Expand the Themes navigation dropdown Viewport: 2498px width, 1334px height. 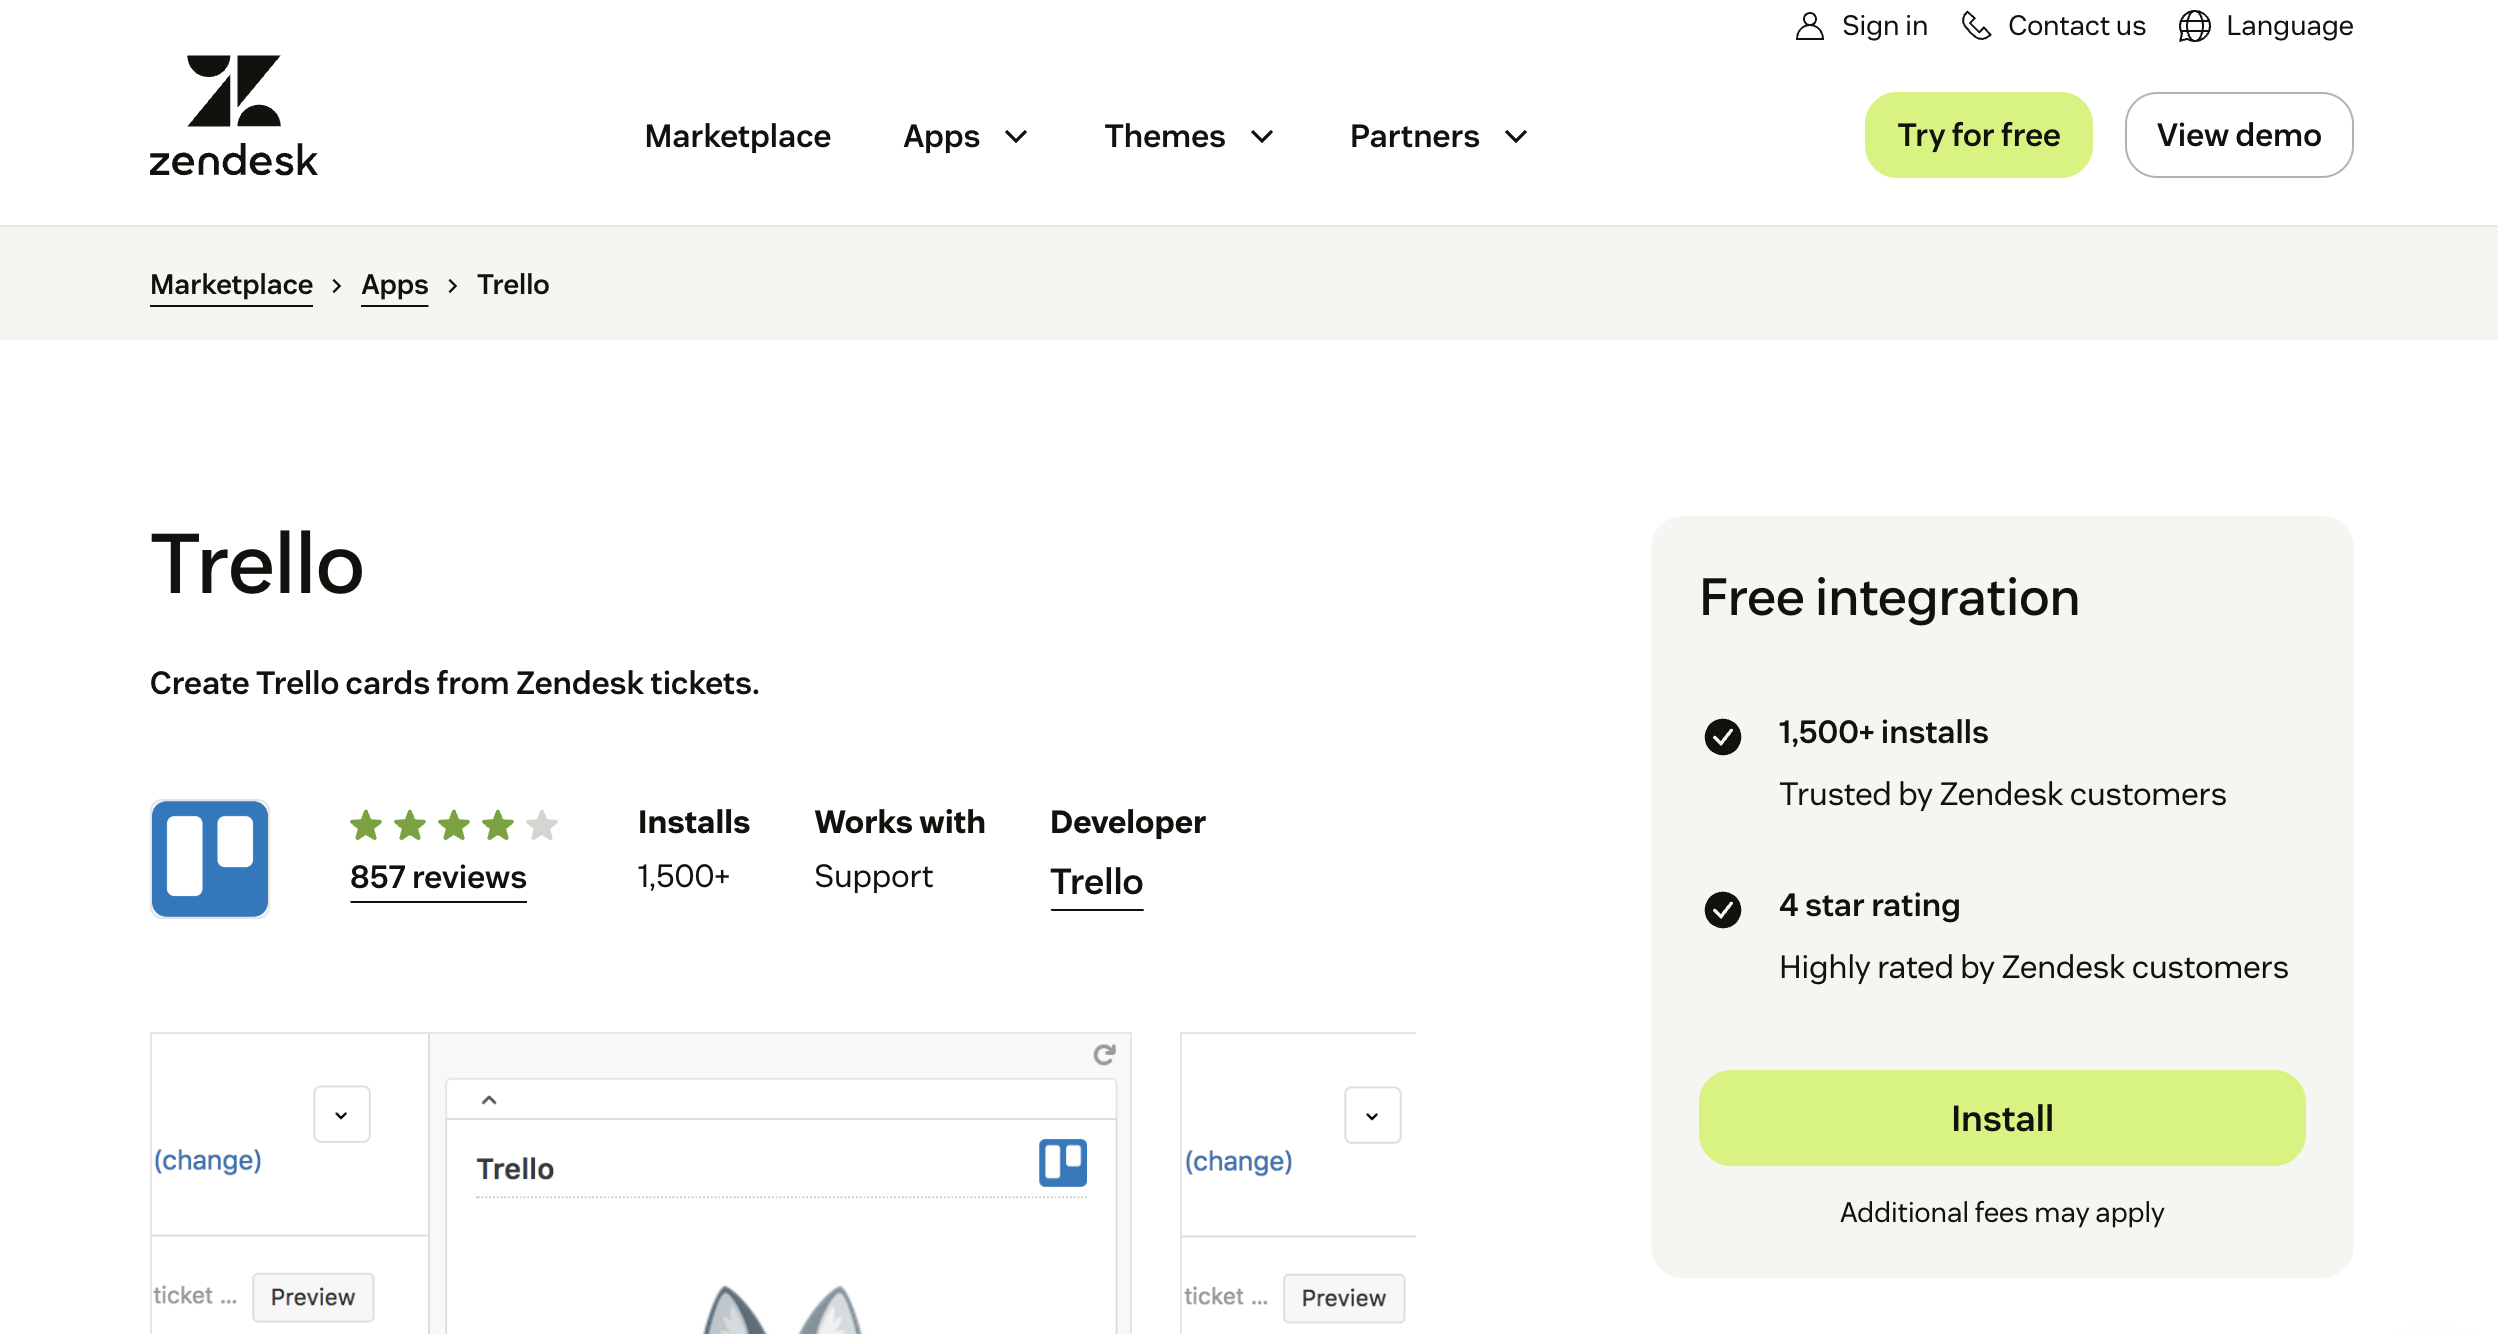tap(1263, 137)
